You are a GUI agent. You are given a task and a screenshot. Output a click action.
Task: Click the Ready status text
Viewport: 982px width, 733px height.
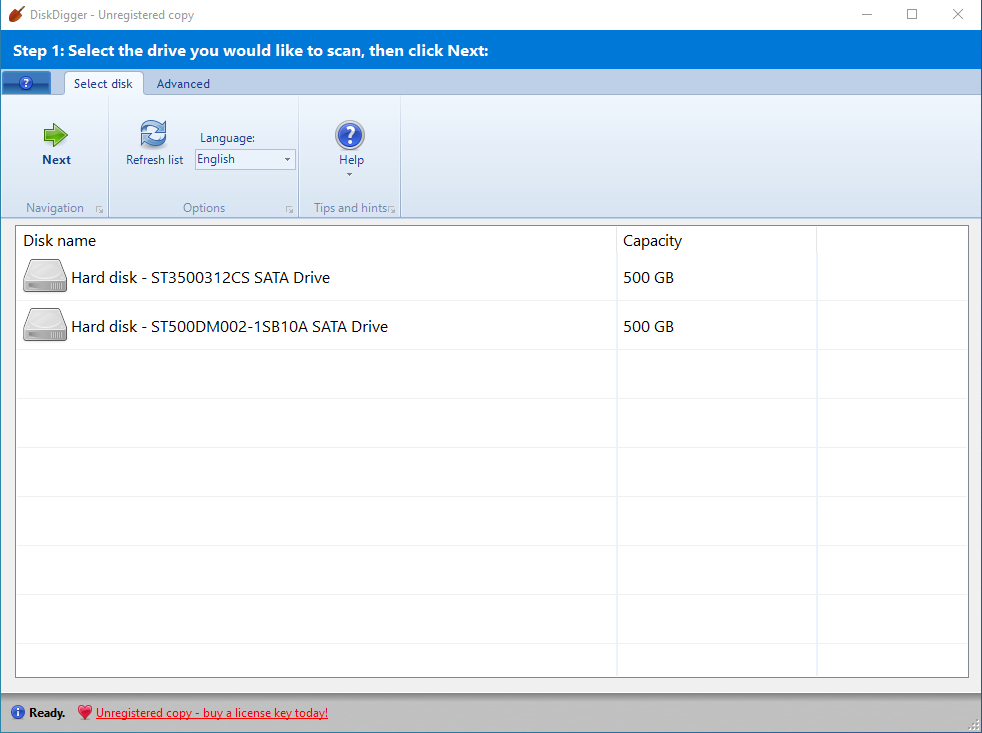click(x=47, y=713)
